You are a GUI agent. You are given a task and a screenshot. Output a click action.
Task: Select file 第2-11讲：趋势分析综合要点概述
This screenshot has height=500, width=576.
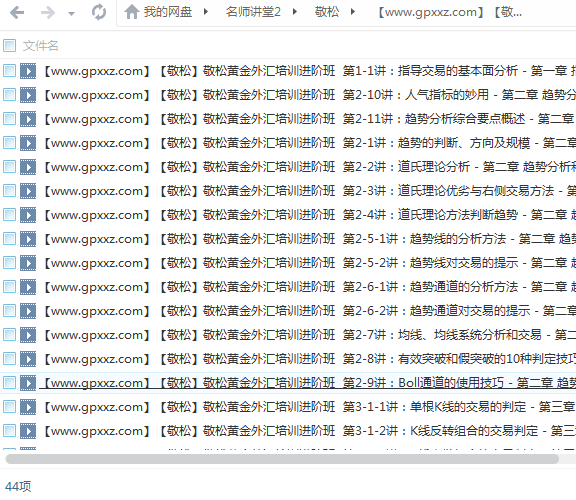coord(309,119)
